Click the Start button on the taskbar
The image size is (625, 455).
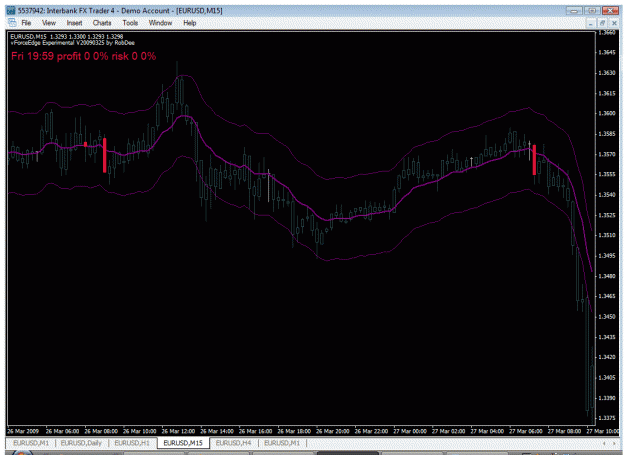pyautogui.click(x=20, y=453)
